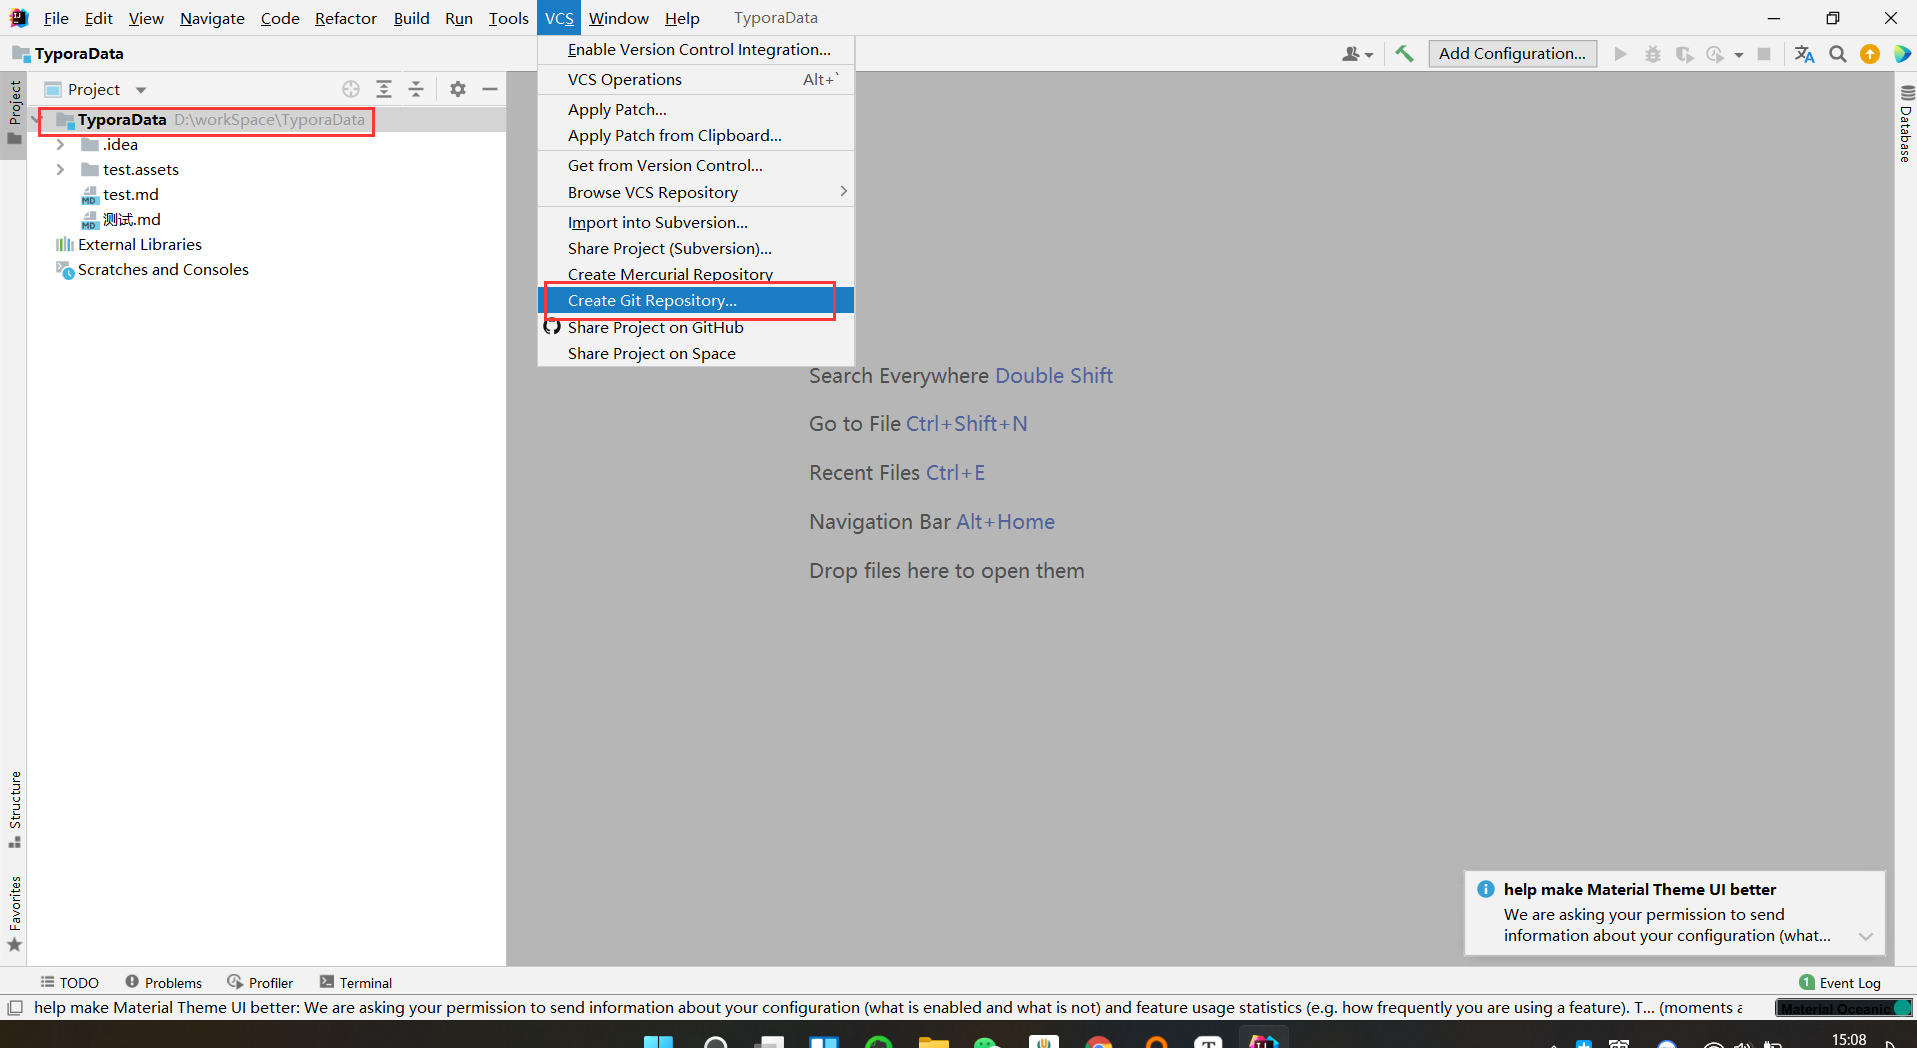The image size is (1917, 1048).
Task: Click the colorful Space icon in toolbar
Action: tap(1902, 54)
